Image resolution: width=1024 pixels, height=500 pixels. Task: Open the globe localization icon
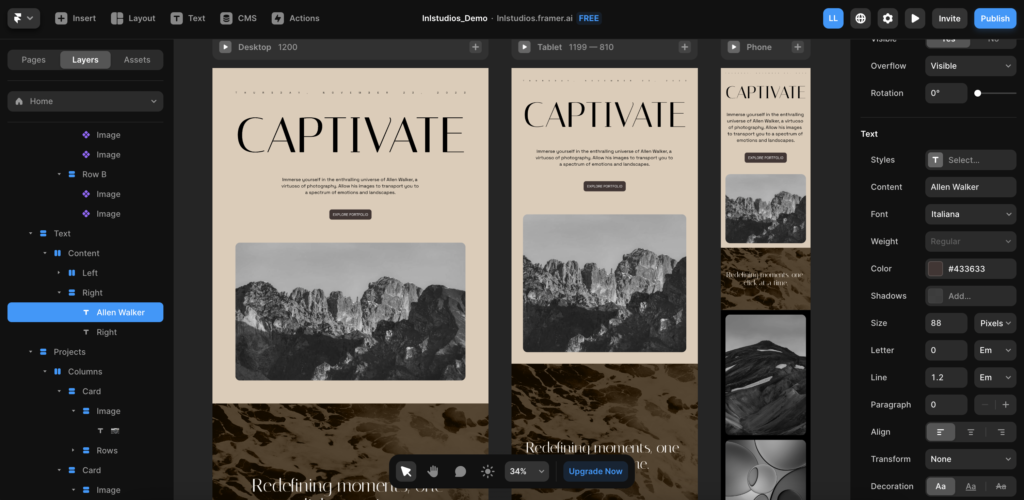(861, 18)
